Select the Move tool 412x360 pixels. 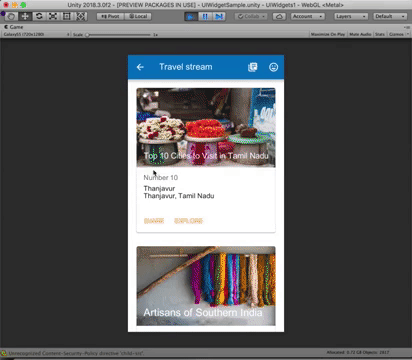(25, 16)
